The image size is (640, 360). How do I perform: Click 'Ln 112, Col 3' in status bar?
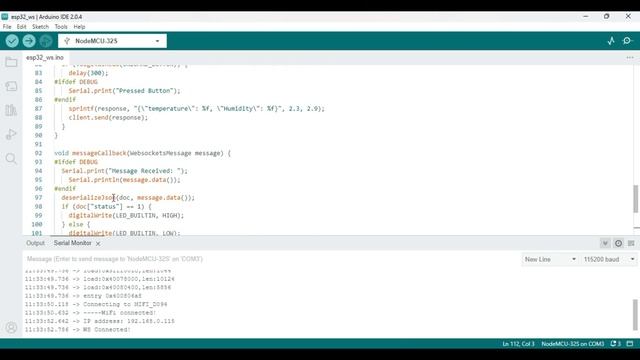518,344
